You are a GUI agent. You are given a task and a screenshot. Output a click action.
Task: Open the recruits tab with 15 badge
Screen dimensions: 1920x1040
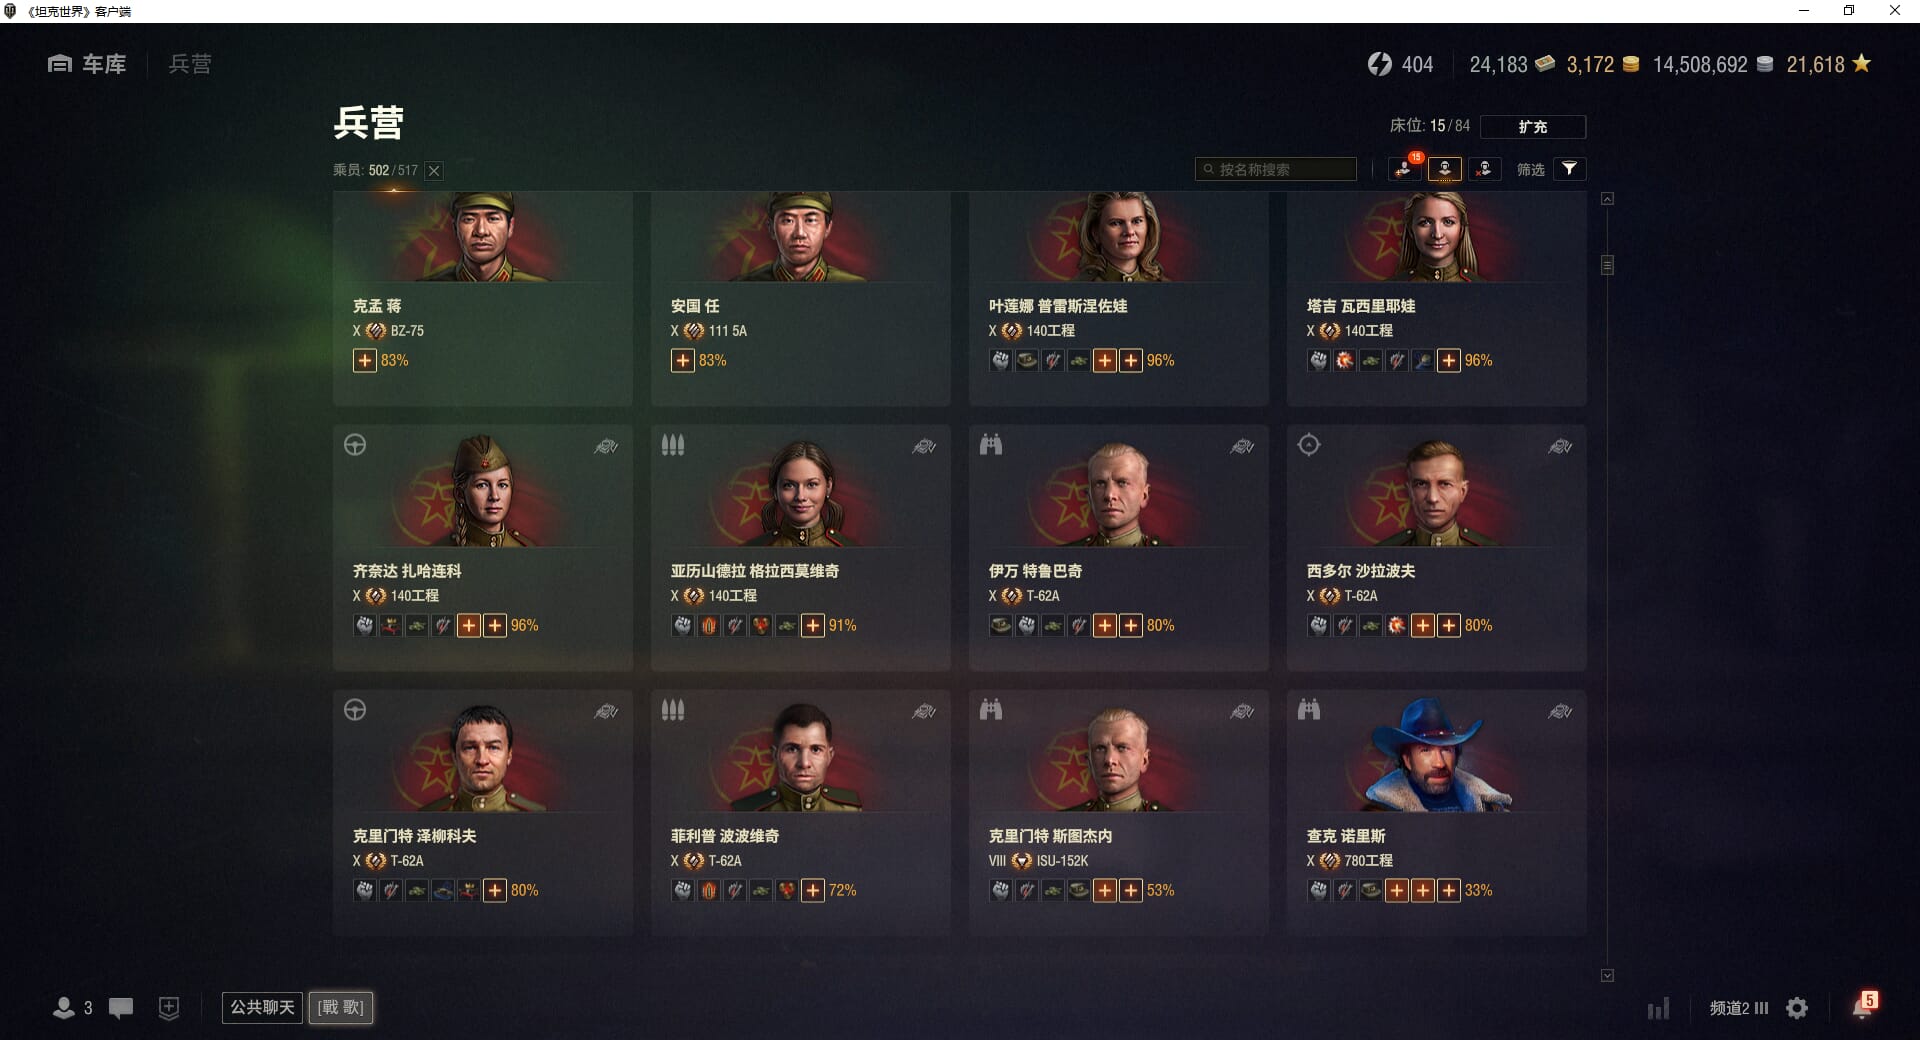coord(1405,169)
